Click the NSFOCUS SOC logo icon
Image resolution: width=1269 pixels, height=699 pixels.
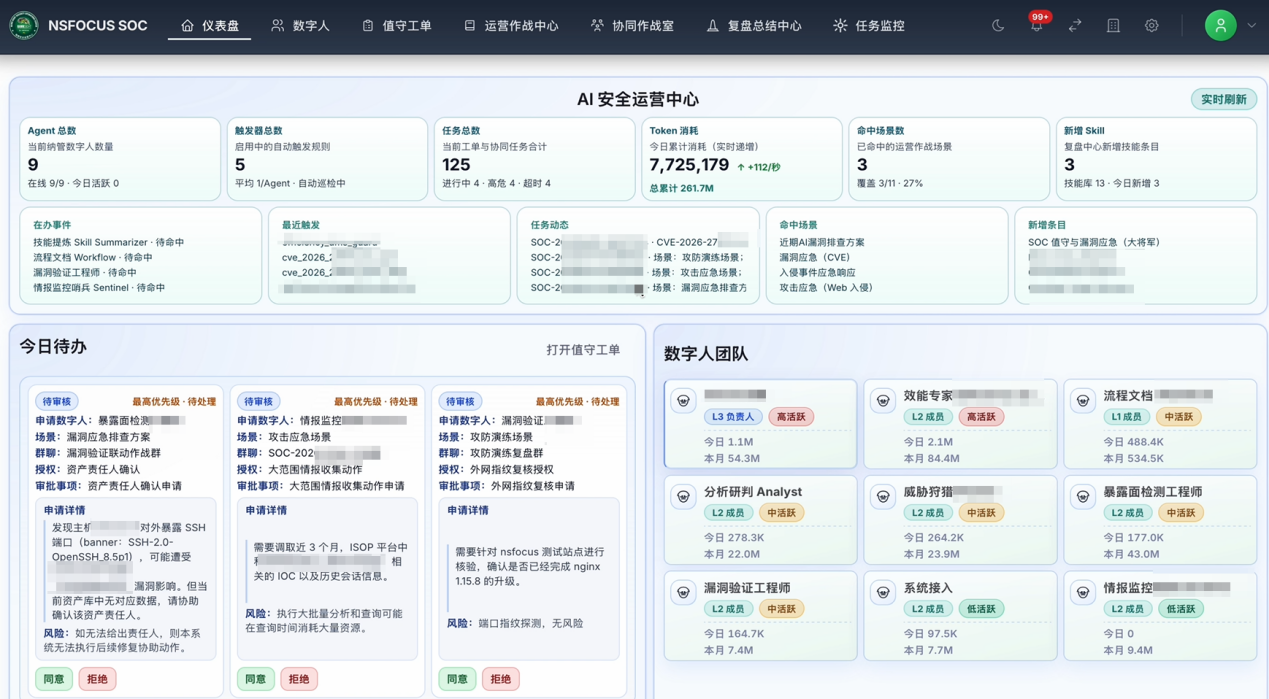24,25
